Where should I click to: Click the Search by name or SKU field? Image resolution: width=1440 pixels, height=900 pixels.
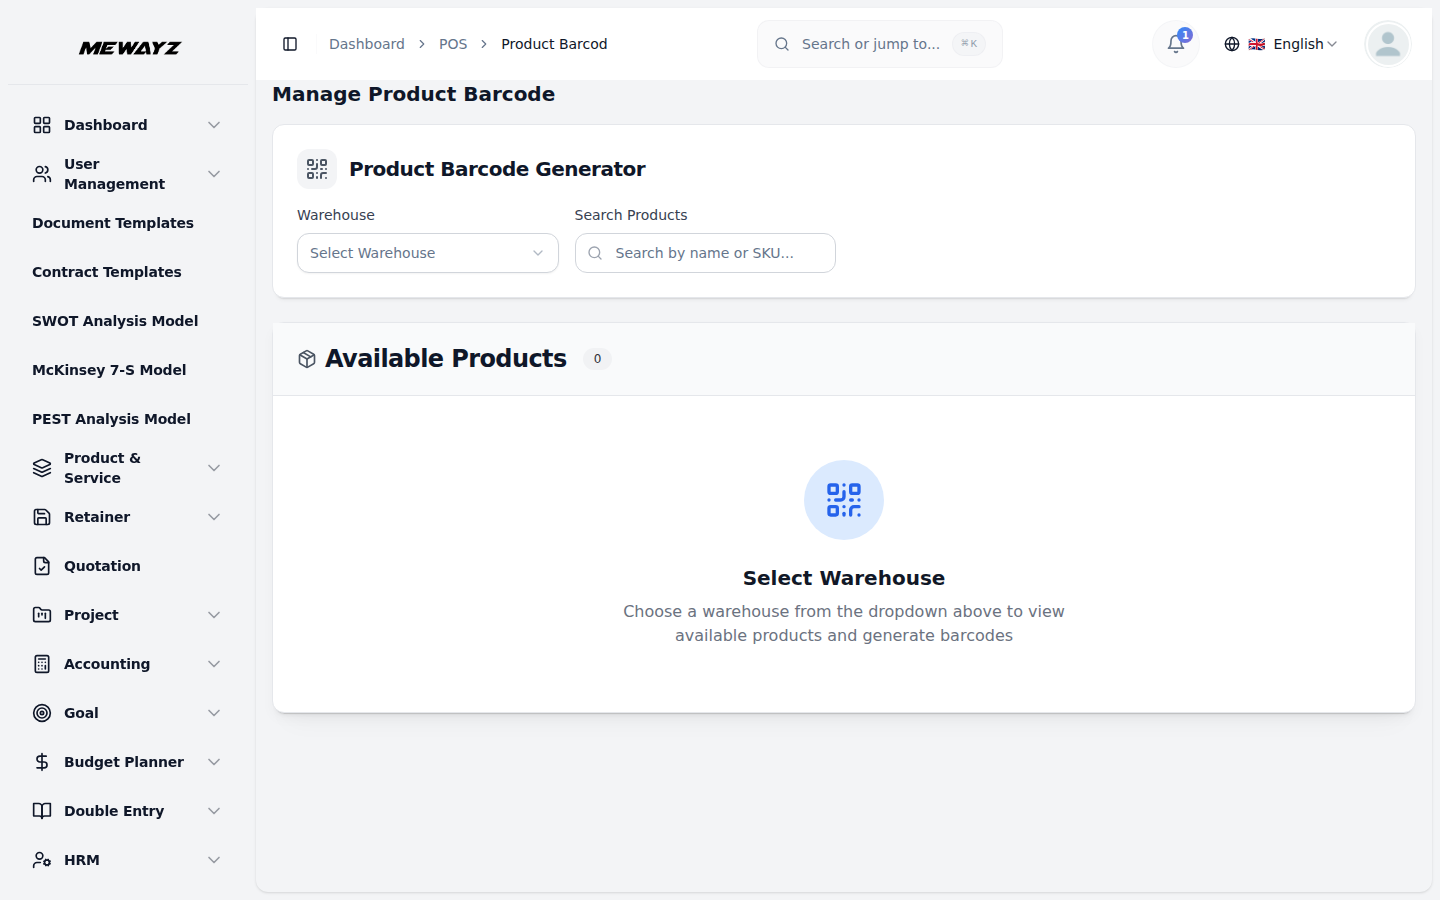[705, 253]
